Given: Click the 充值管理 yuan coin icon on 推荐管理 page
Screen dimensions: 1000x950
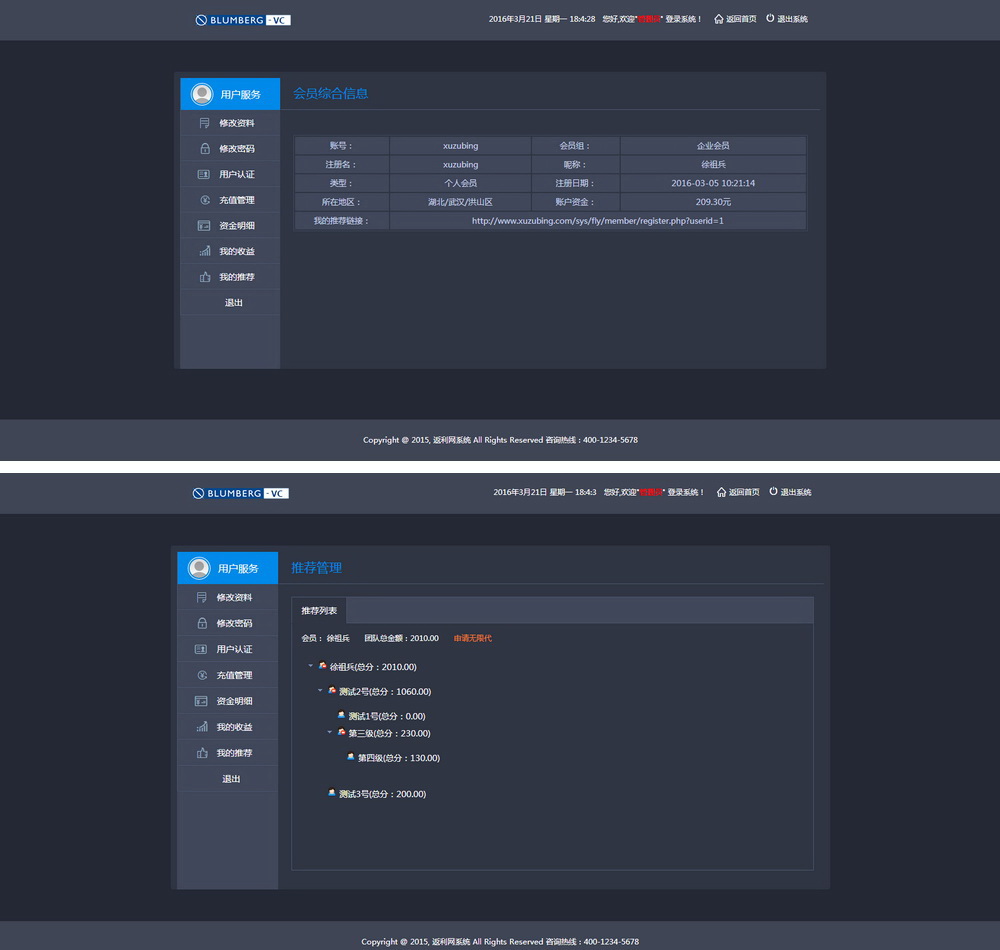Looking at the screenshot, I should tap(201, 675).
